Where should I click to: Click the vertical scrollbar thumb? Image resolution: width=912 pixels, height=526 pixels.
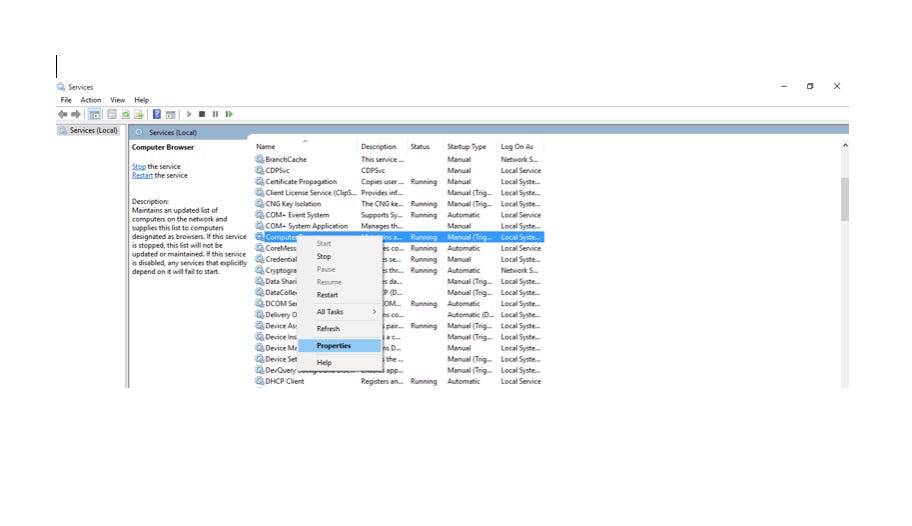click(845, 199)
